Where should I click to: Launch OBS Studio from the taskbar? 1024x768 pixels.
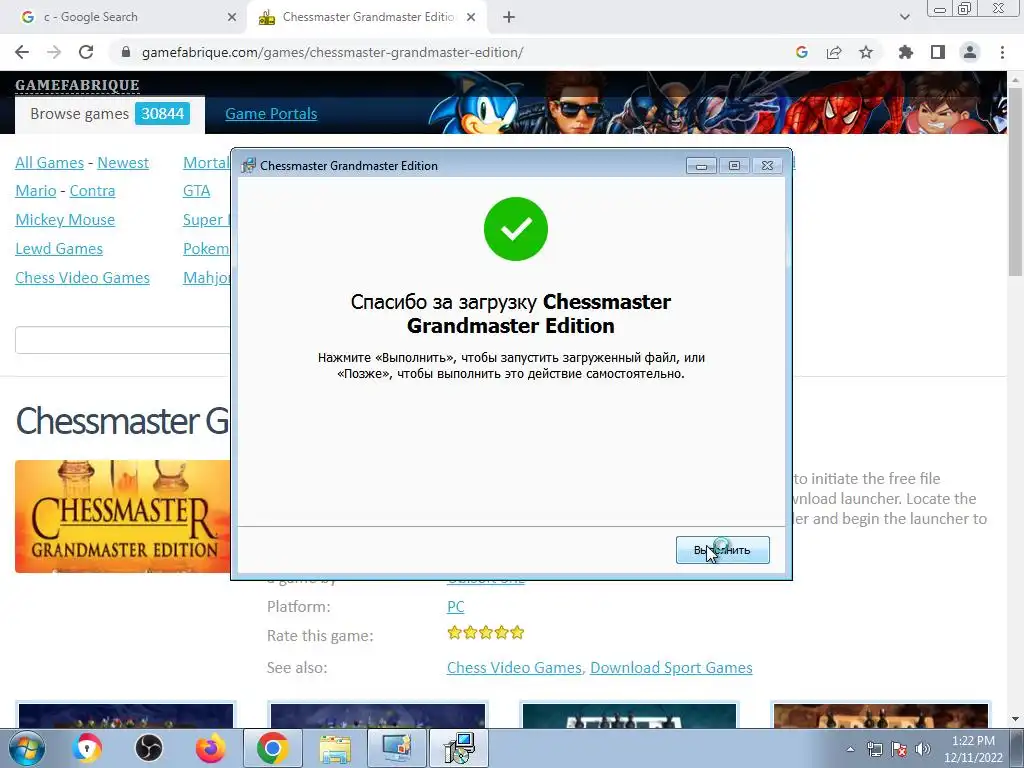click(148, 748)
